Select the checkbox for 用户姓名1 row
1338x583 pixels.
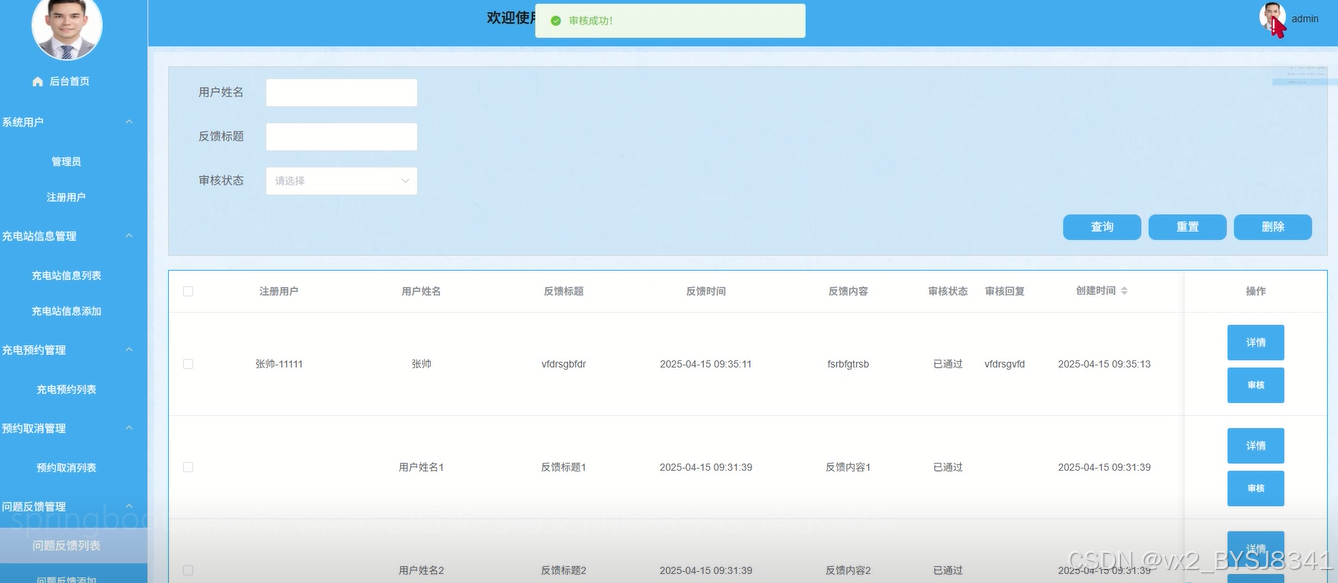tap(188, 467)
